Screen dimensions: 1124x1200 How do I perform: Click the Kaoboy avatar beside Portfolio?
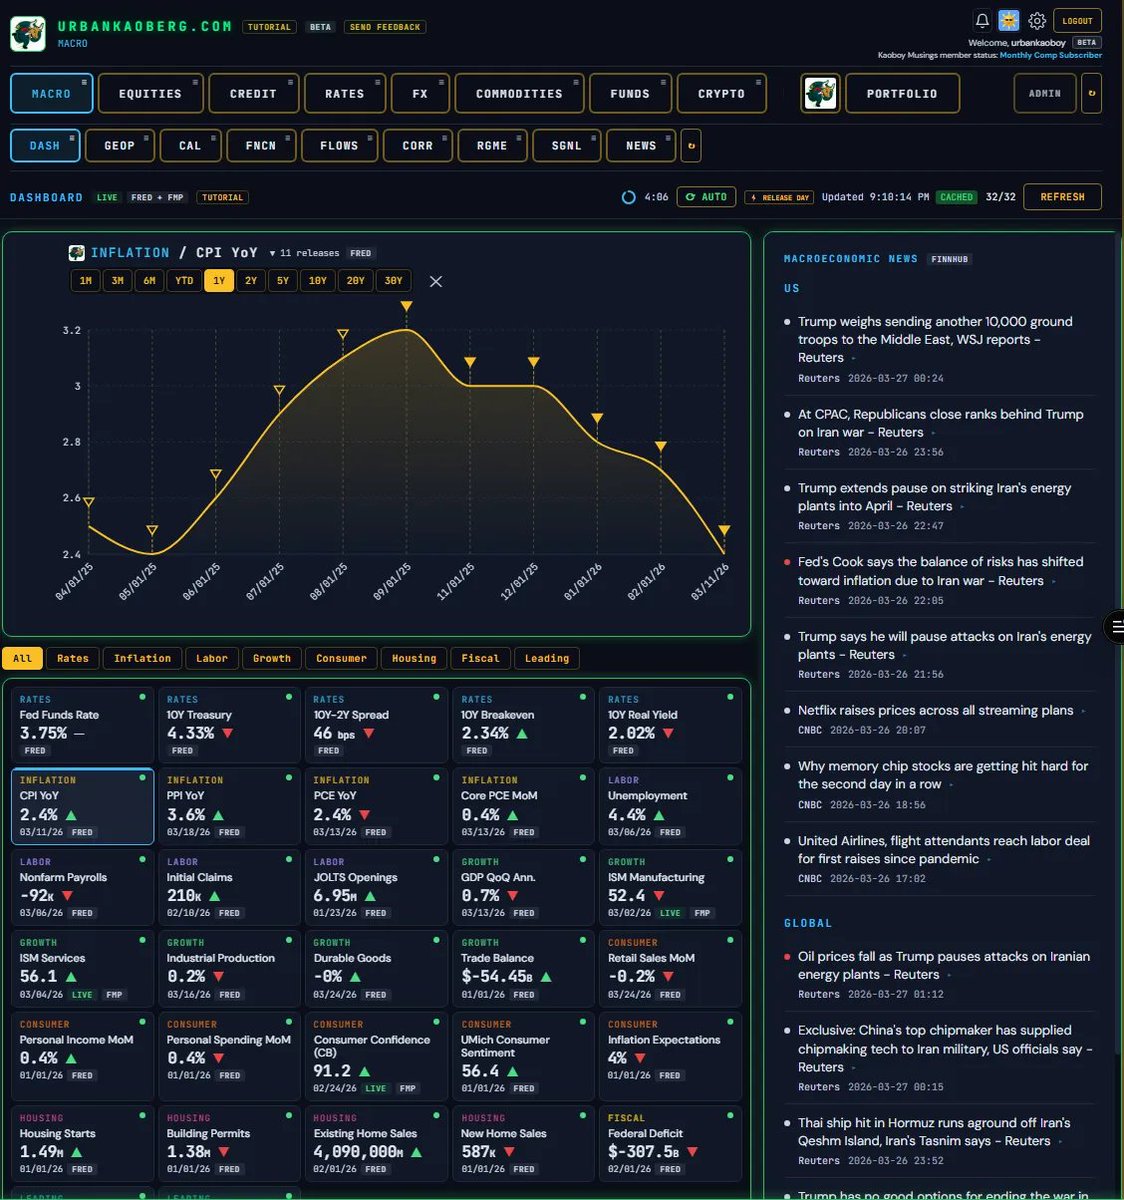[820, 93]
